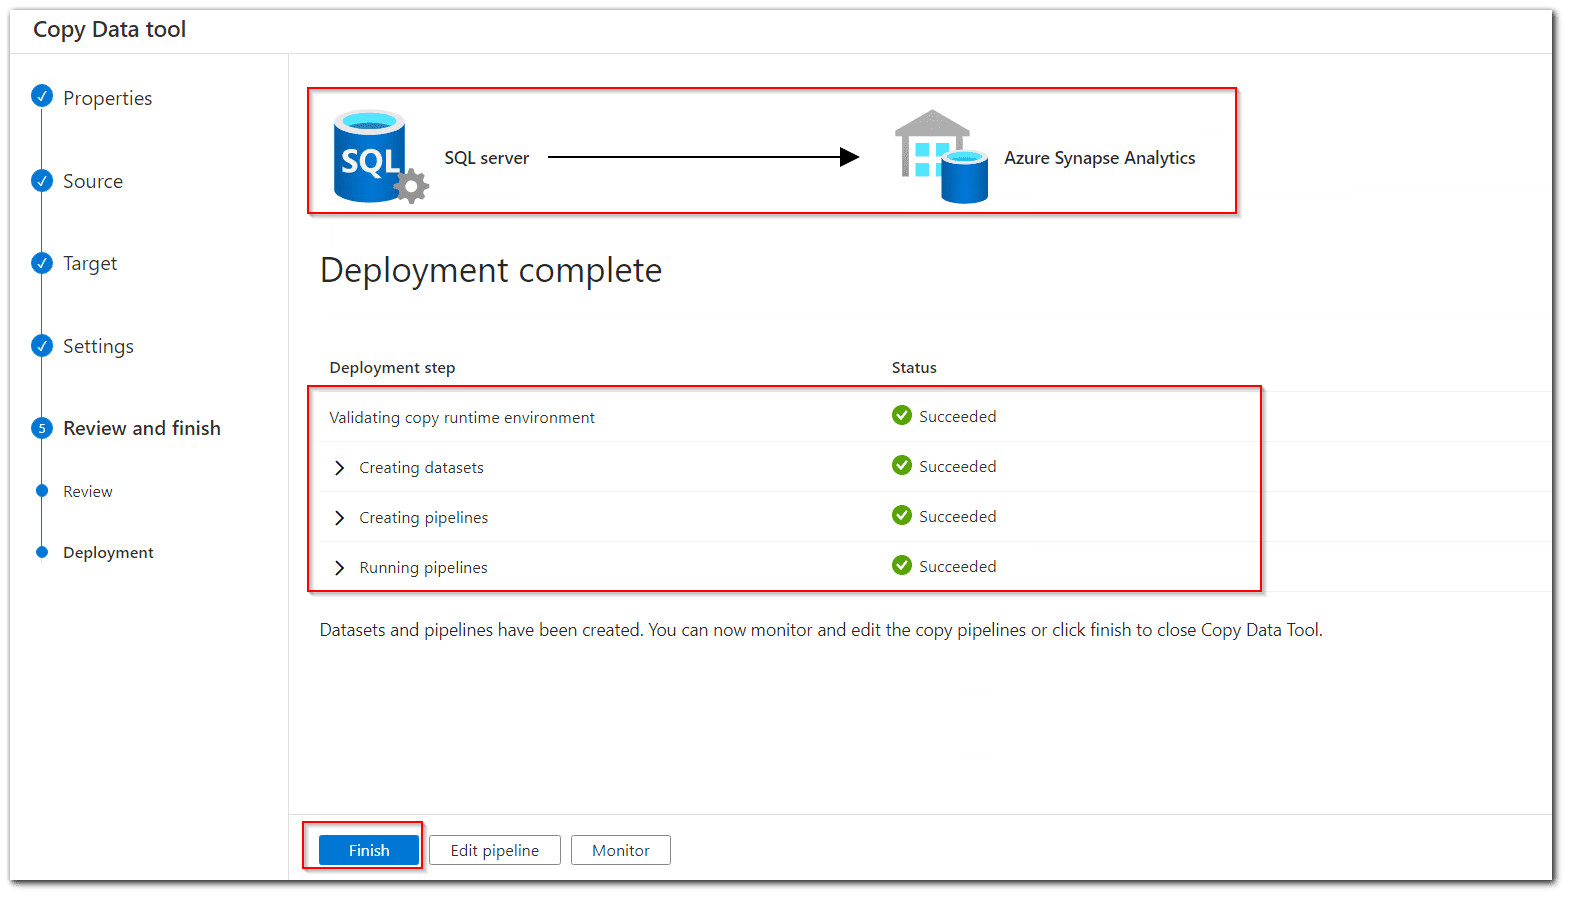Open the Review sub-step
The width and height of the screenshot is (1570, 898).
88,491
